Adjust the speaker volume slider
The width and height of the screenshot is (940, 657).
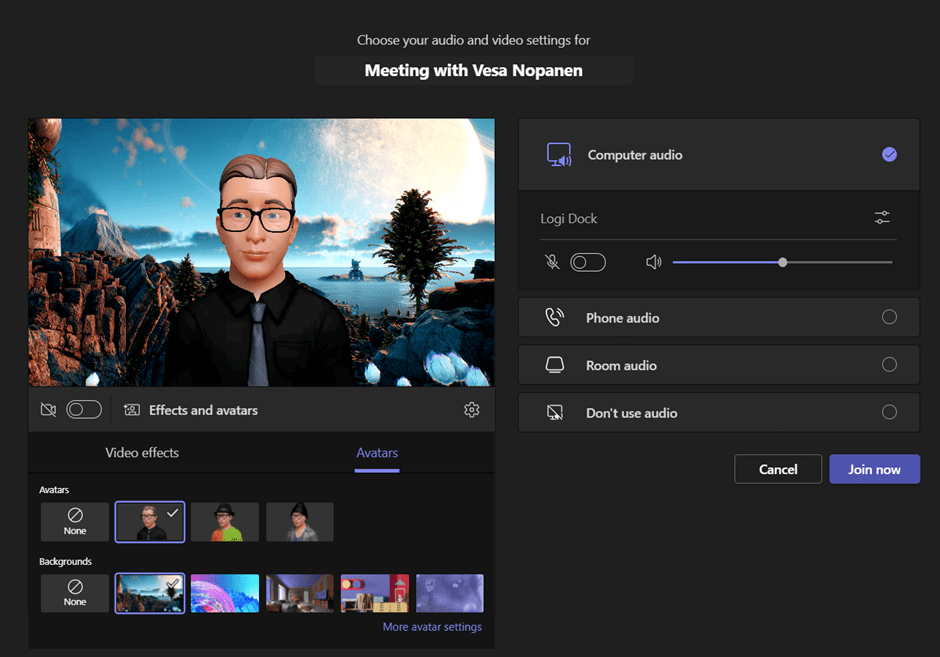[783, 262]
